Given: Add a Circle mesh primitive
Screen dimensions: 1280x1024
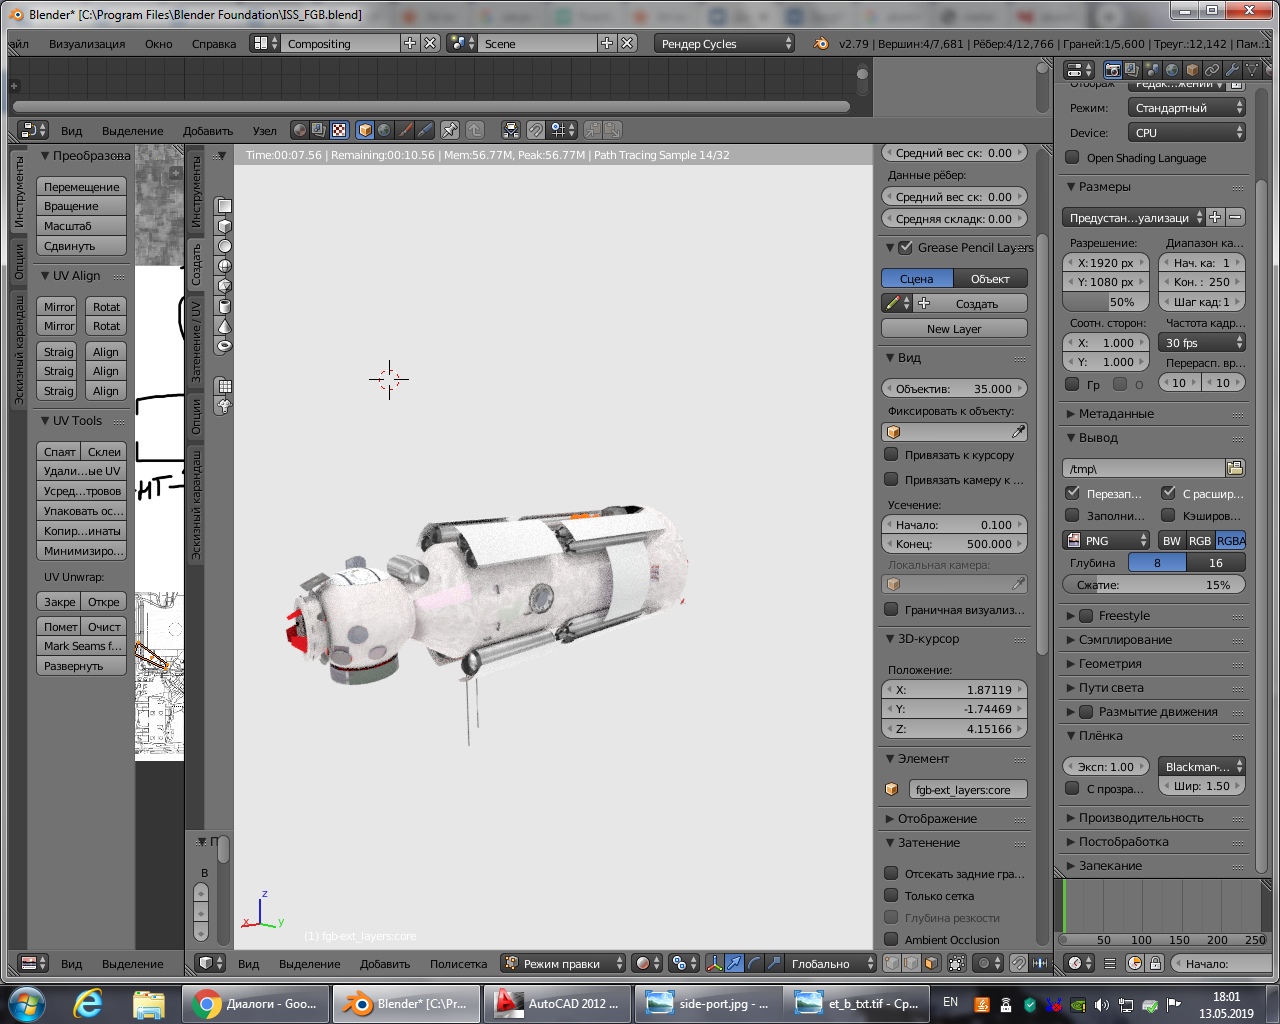Looking at the screenshot, I should coord(225,246).
